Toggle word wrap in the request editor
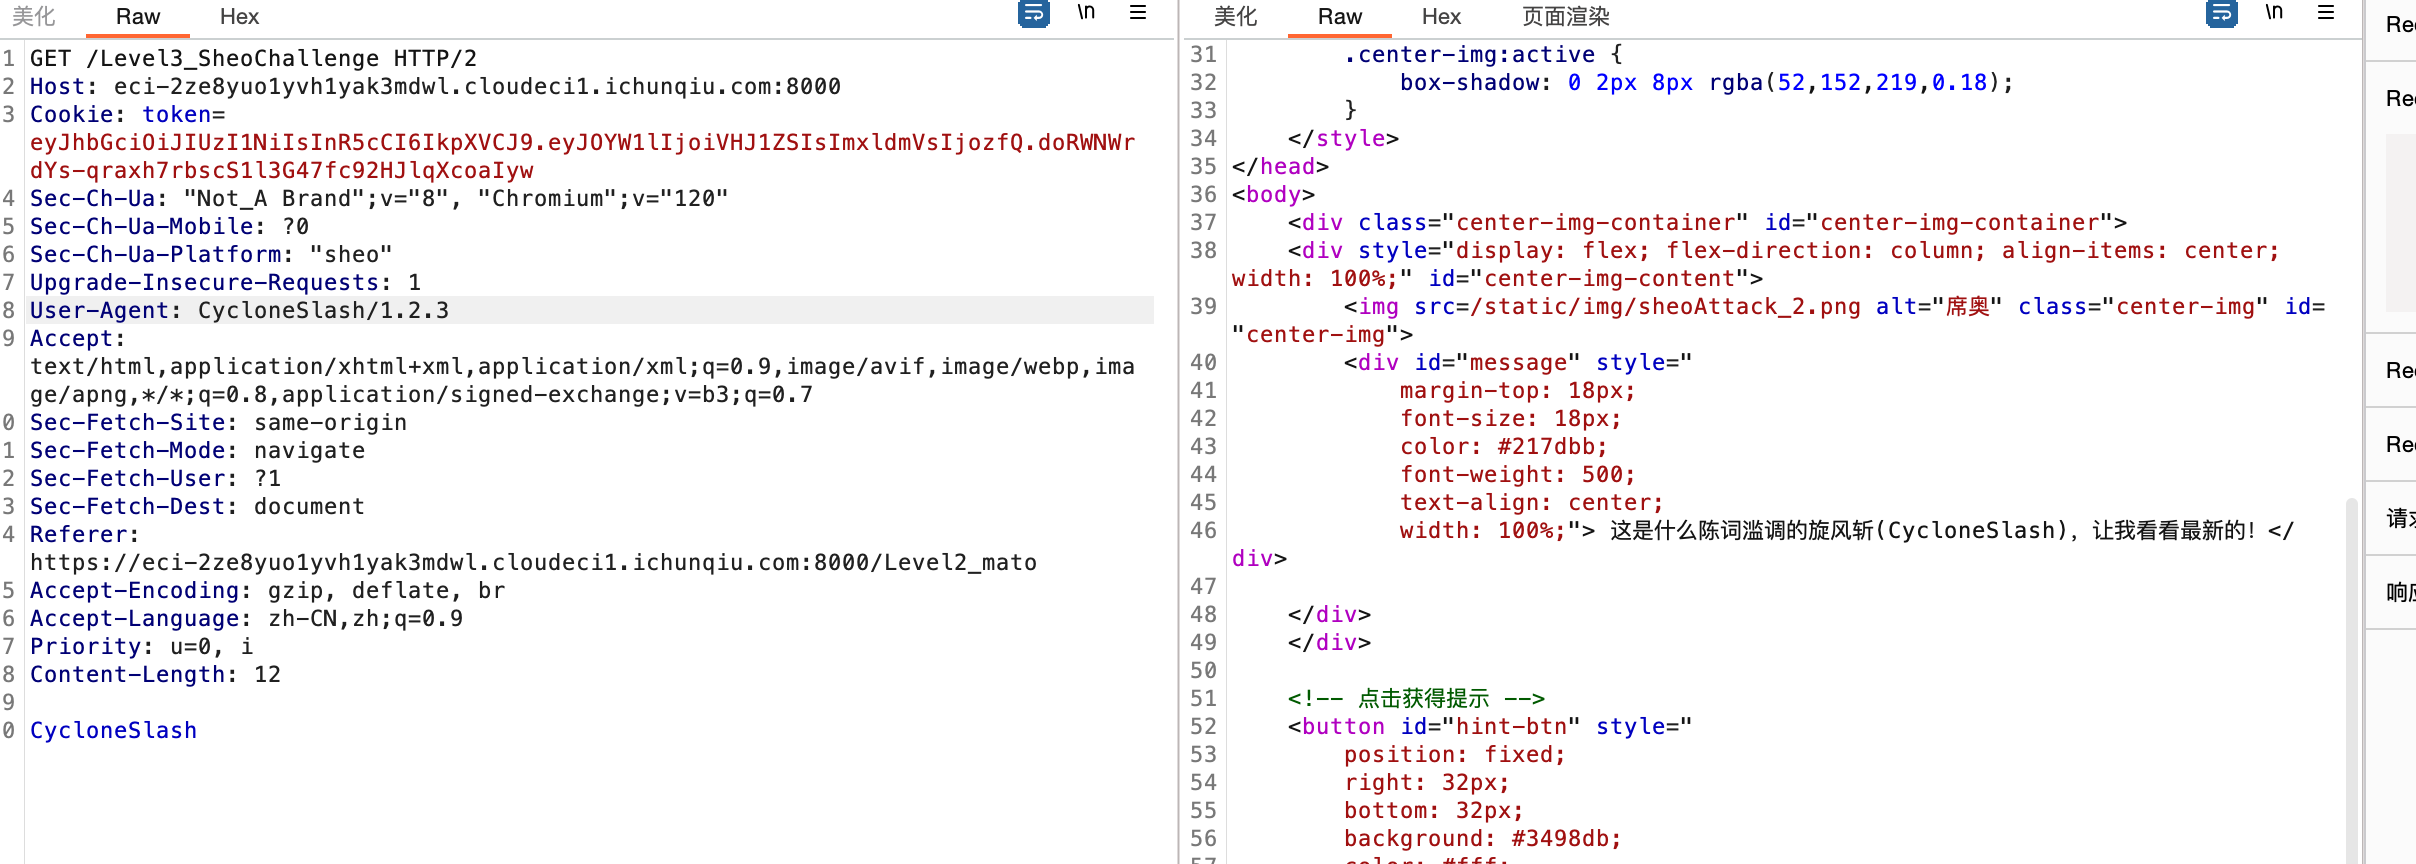Screen dimensions: 2416x864 (x=1033, y=14)
